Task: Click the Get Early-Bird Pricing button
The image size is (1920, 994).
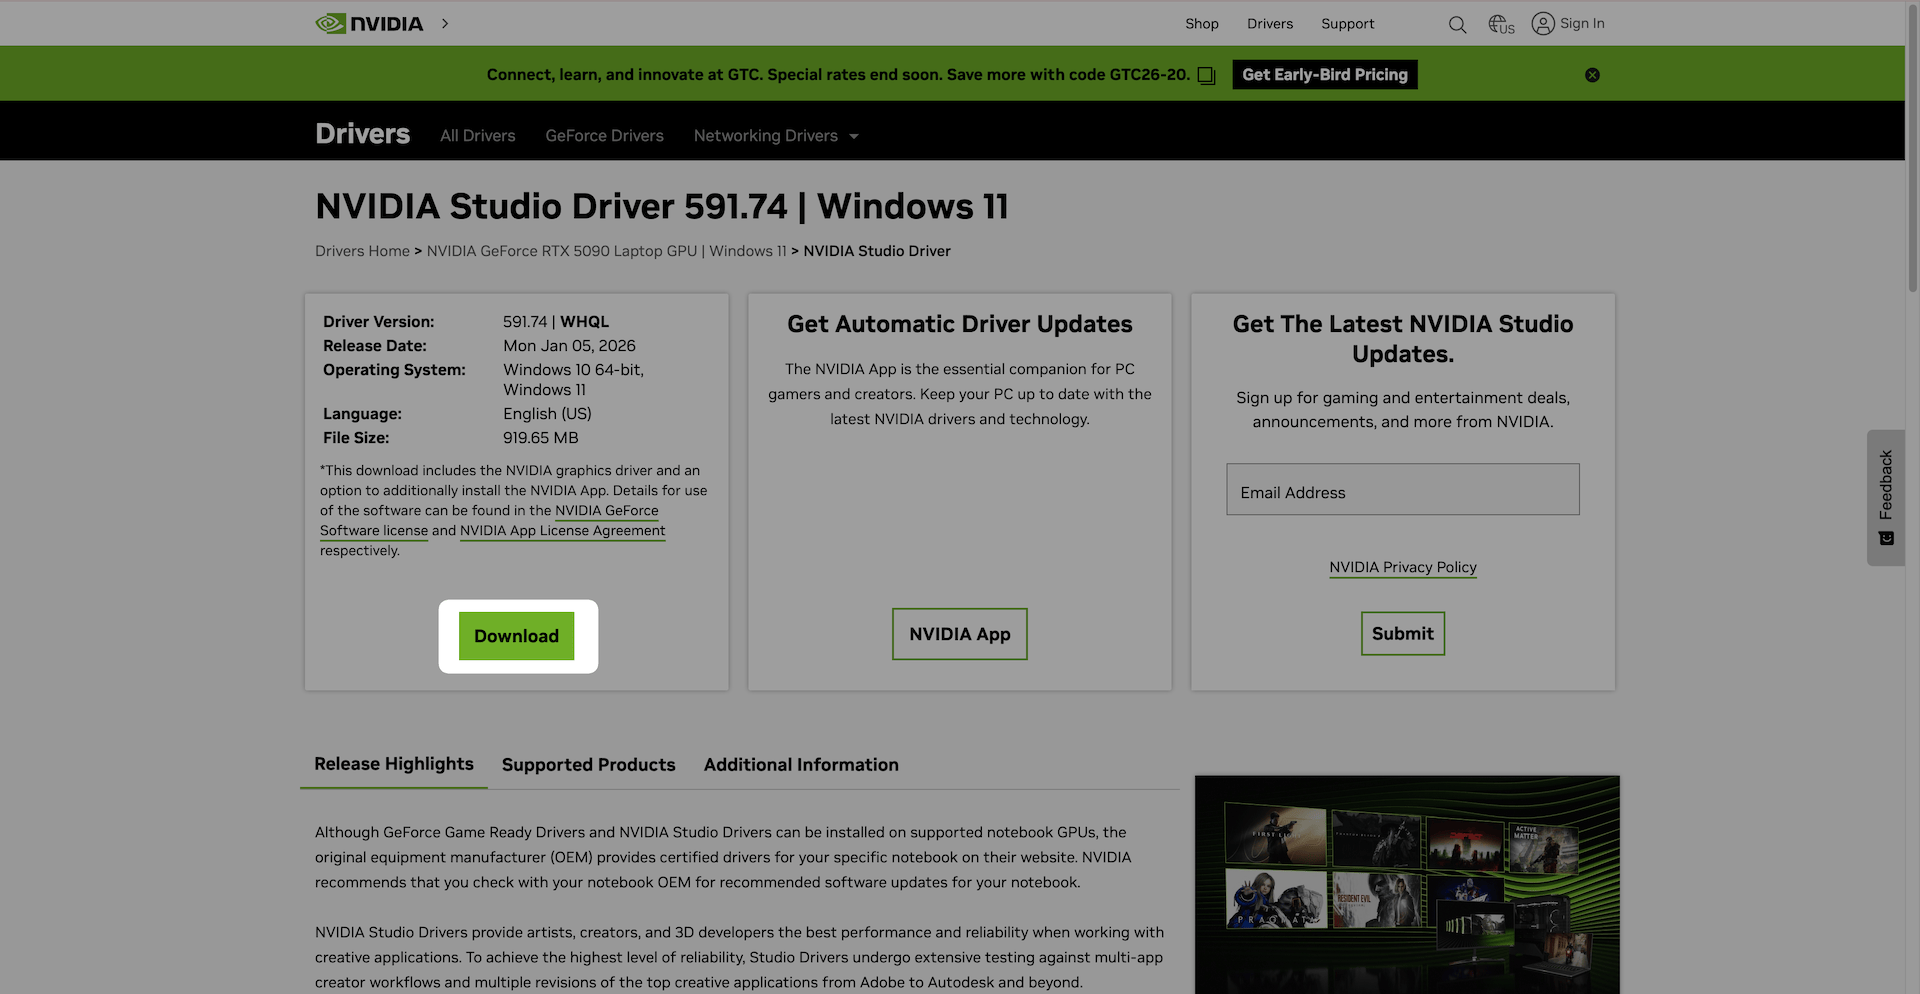Action: 1324,74
